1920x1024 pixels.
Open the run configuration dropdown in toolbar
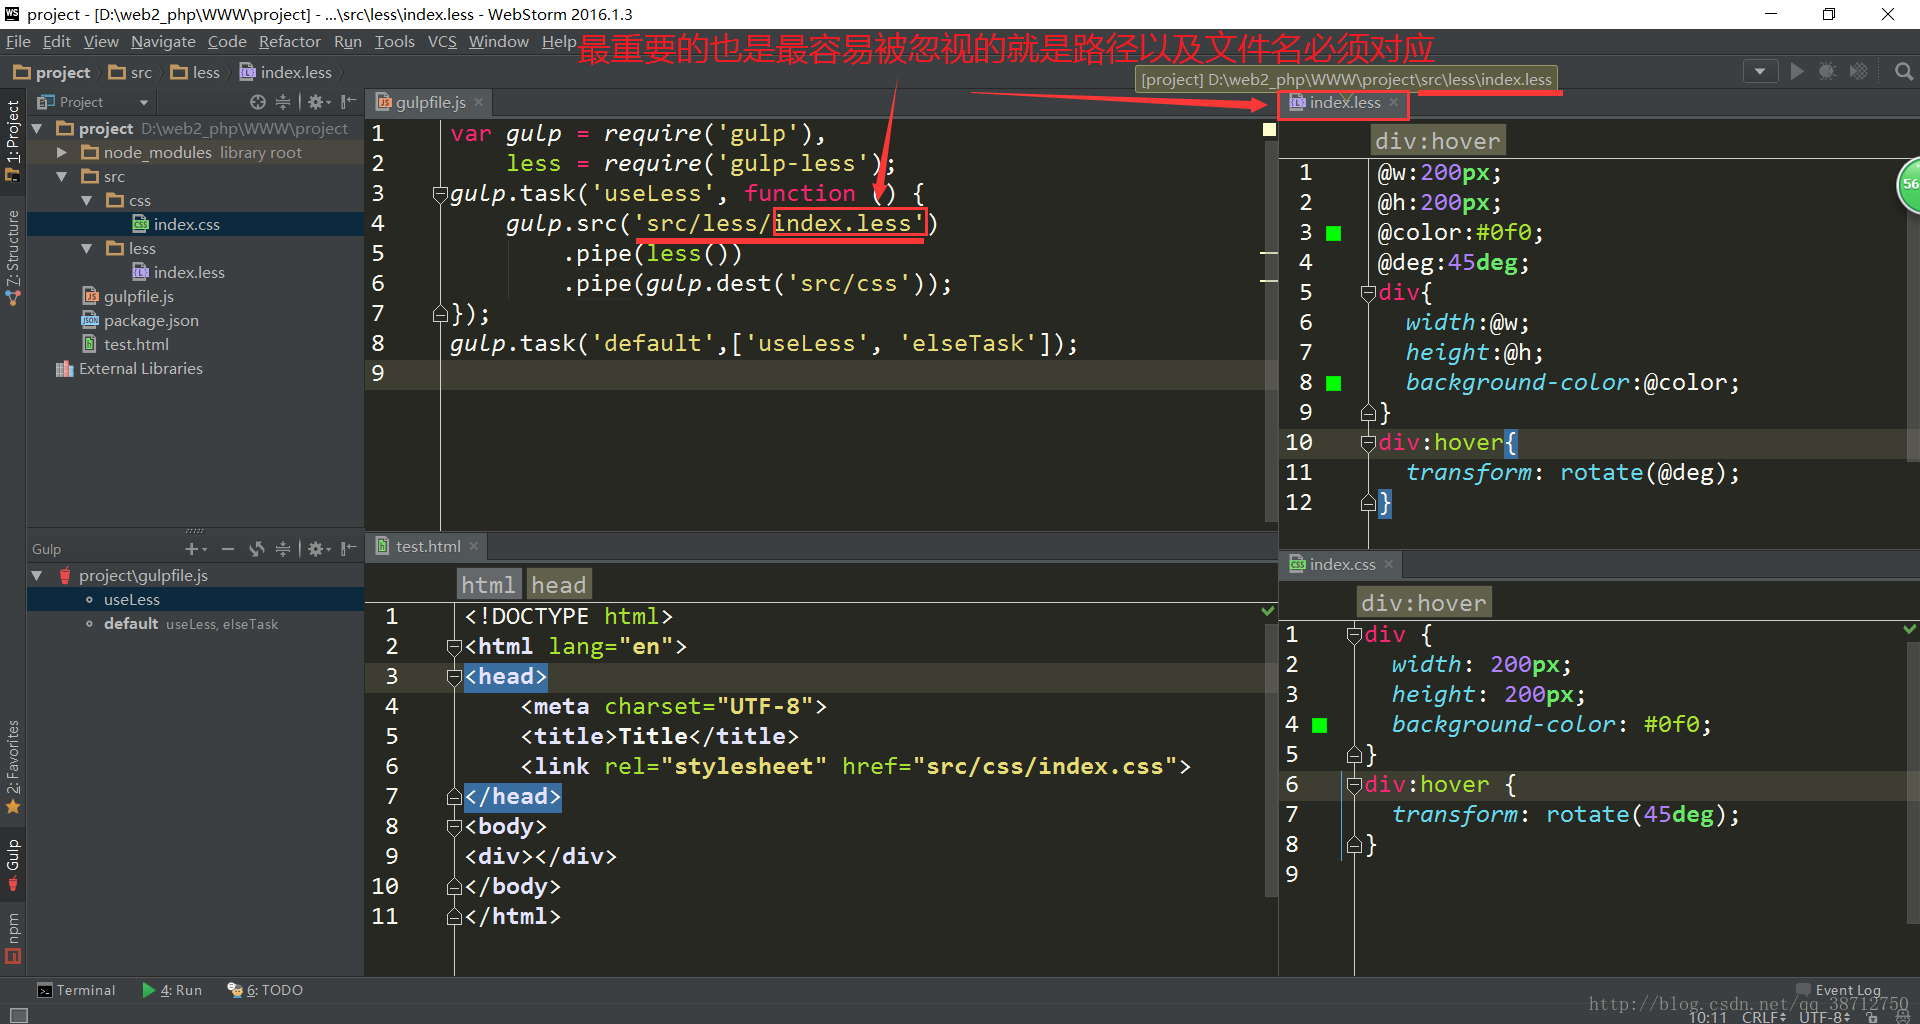click(1760, 72)
